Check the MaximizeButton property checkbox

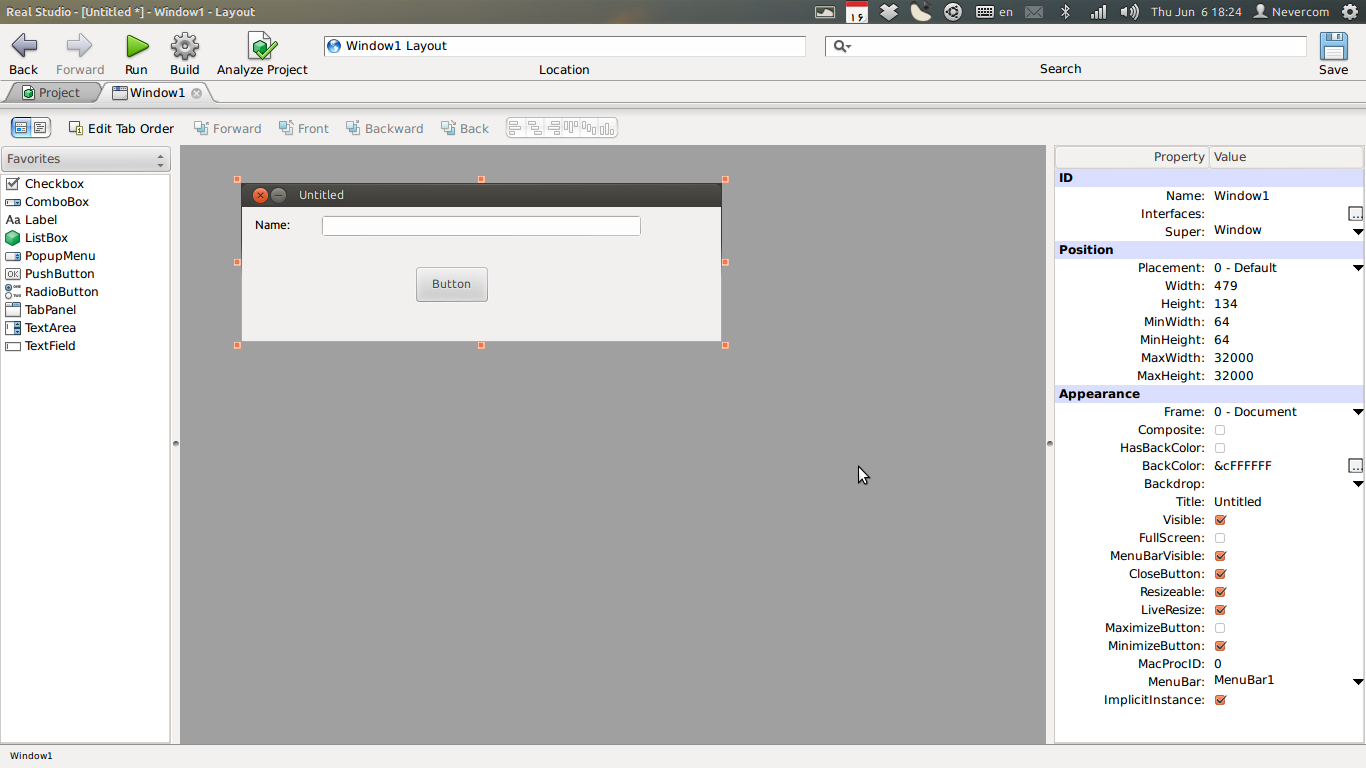[x=1220, y=628]
